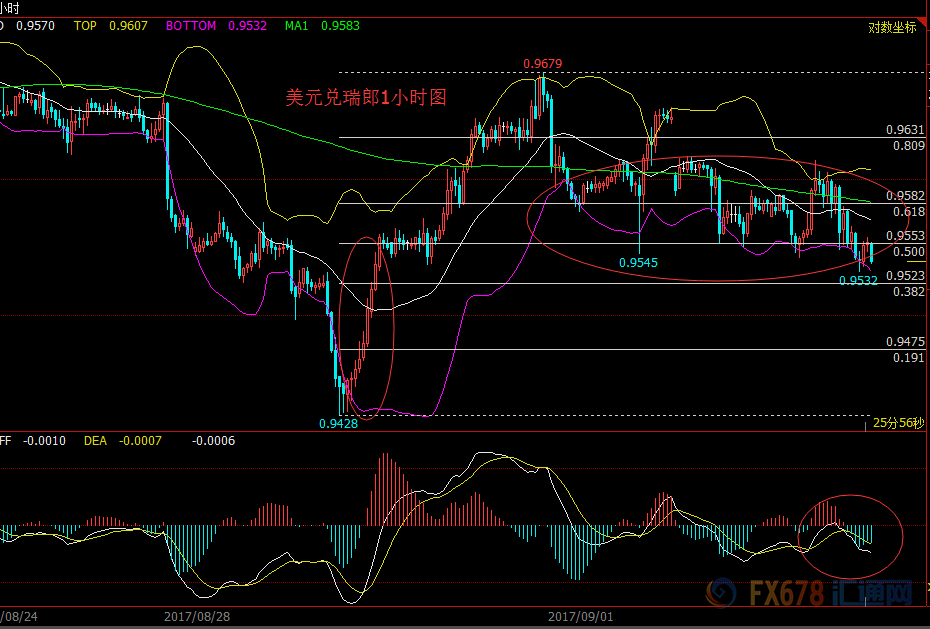
Task: Click the 0.9545 low price label
Action: coord(638,262)
